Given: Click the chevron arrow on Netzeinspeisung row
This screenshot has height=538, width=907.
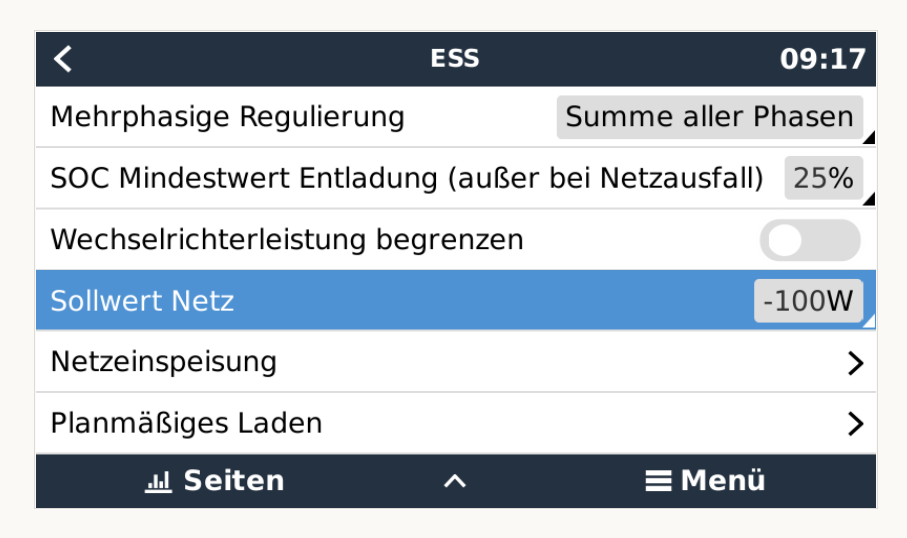Looking at the screenshot, I should (856, 363).
